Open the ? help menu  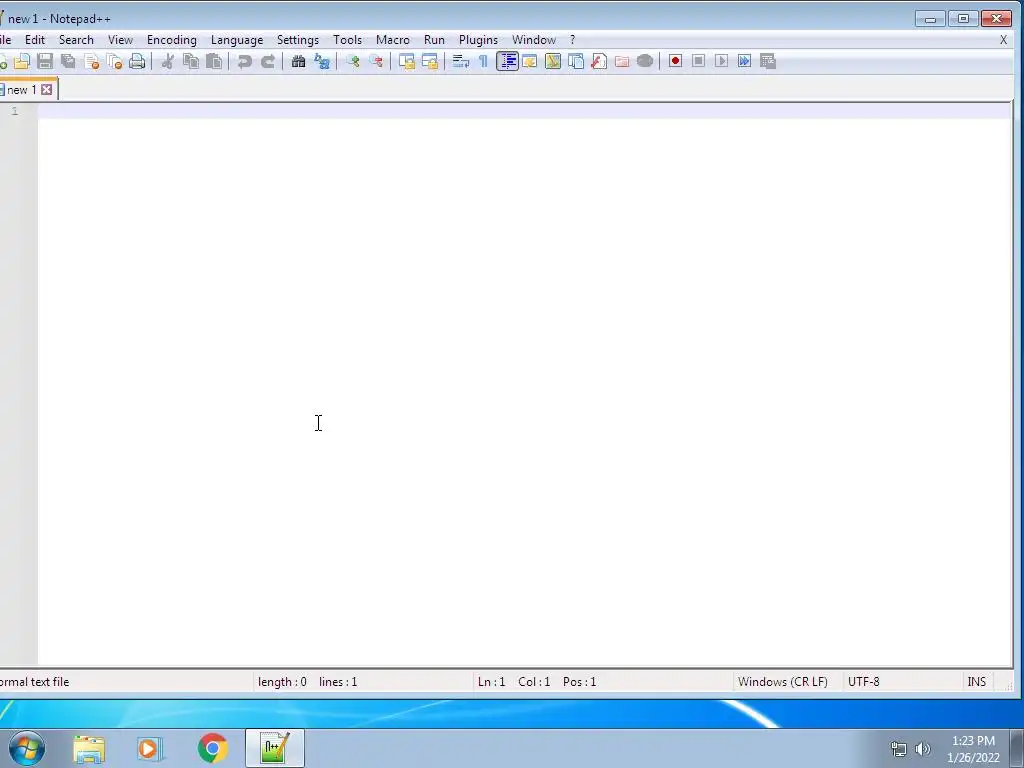click(573, 40)
